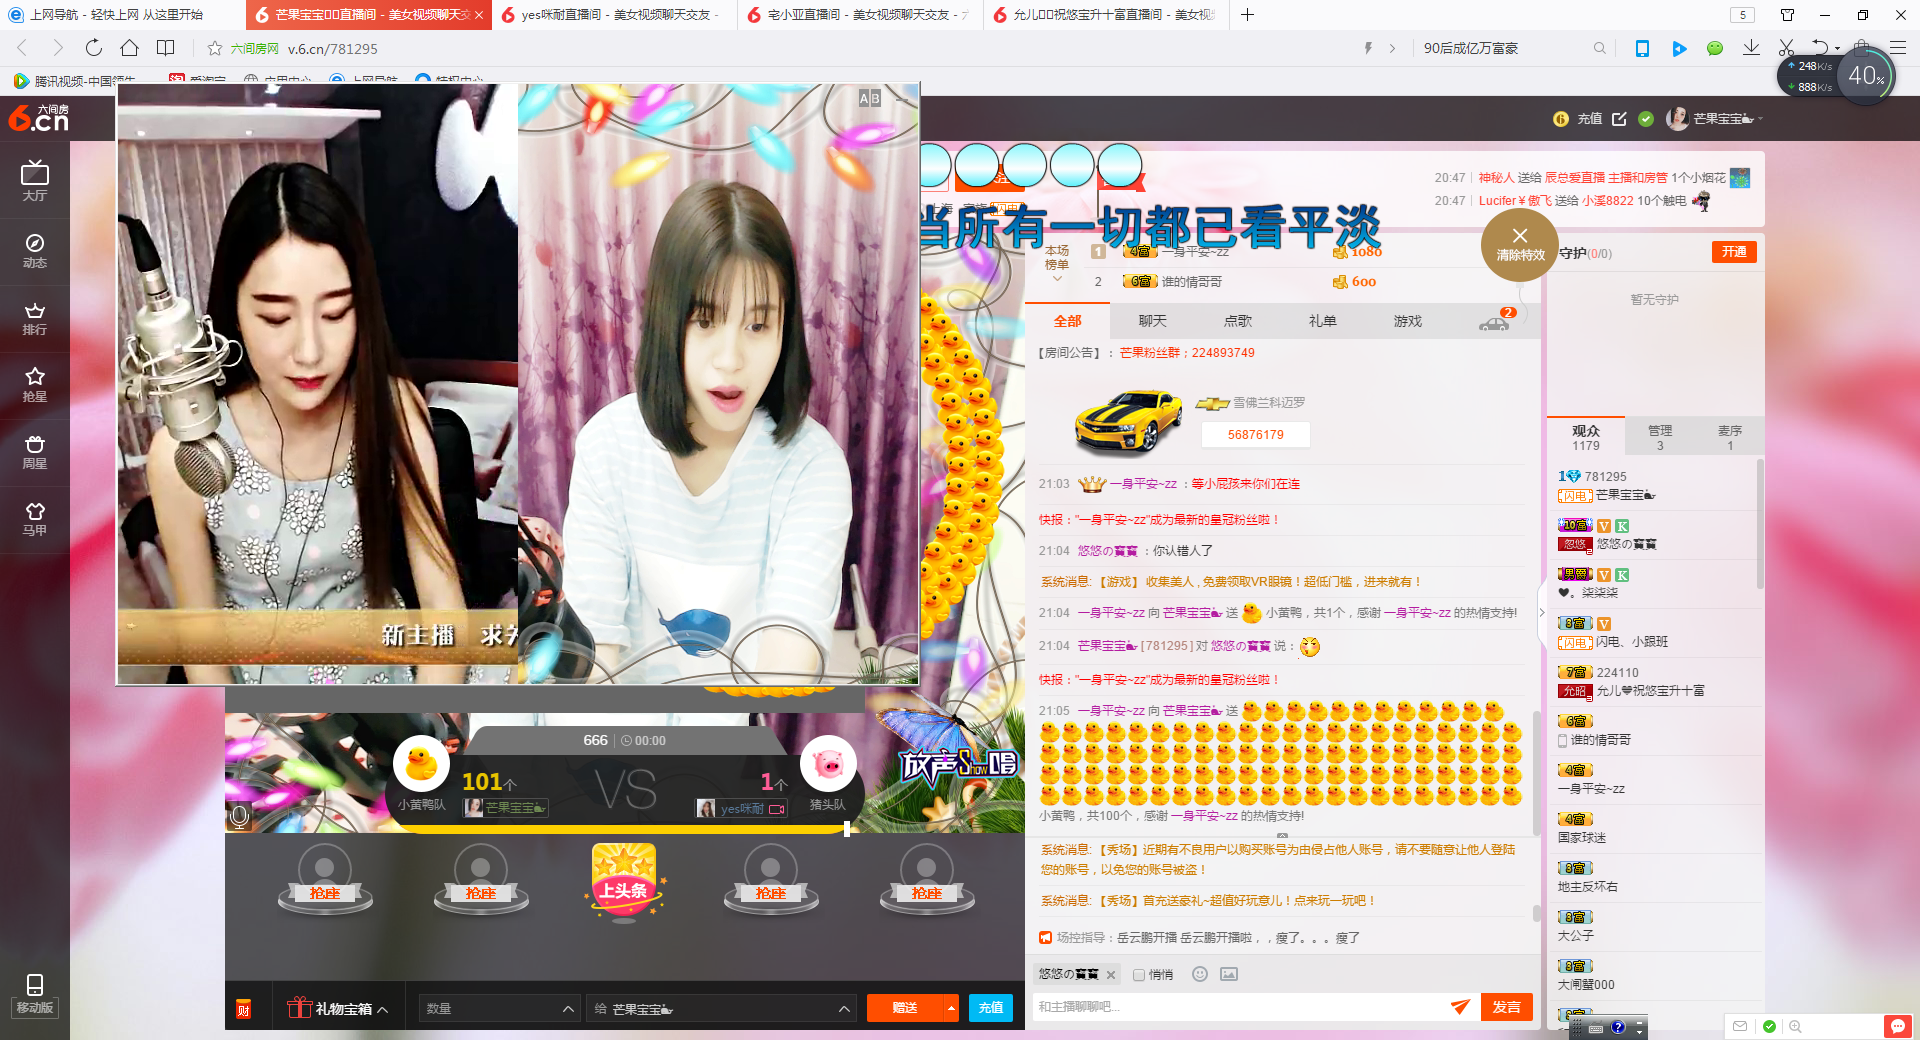Select the 麦序 mic queue tab
The image size is (1920, 1040).
(x=1730, y=437)
